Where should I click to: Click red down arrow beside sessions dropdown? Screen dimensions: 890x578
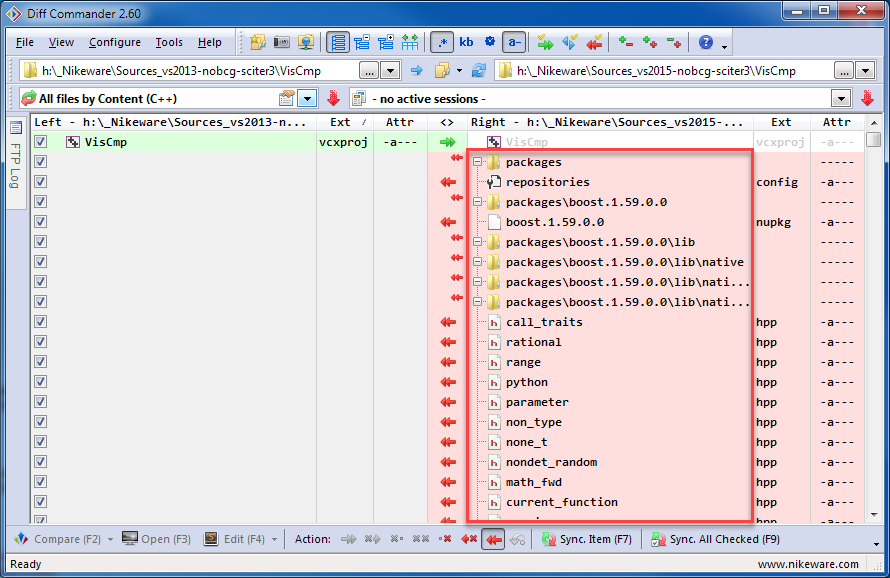[x=867, y=99]
